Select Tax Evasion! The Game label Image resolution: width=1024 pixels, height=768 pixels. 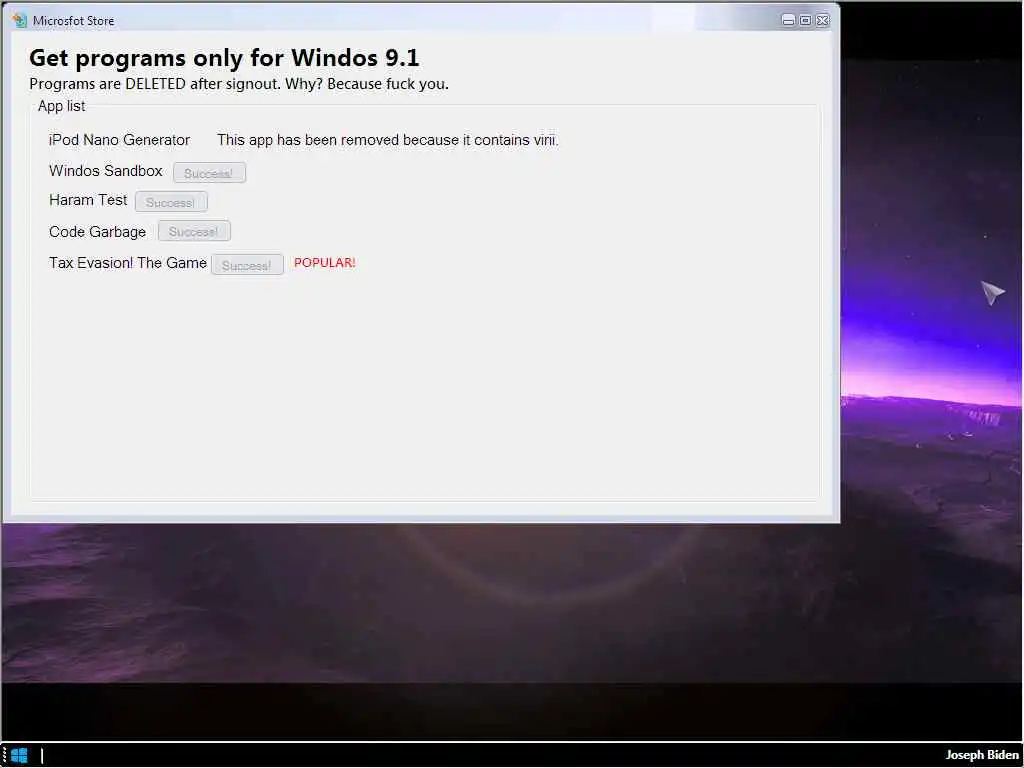pyautogui.click(x=127, y=263)
